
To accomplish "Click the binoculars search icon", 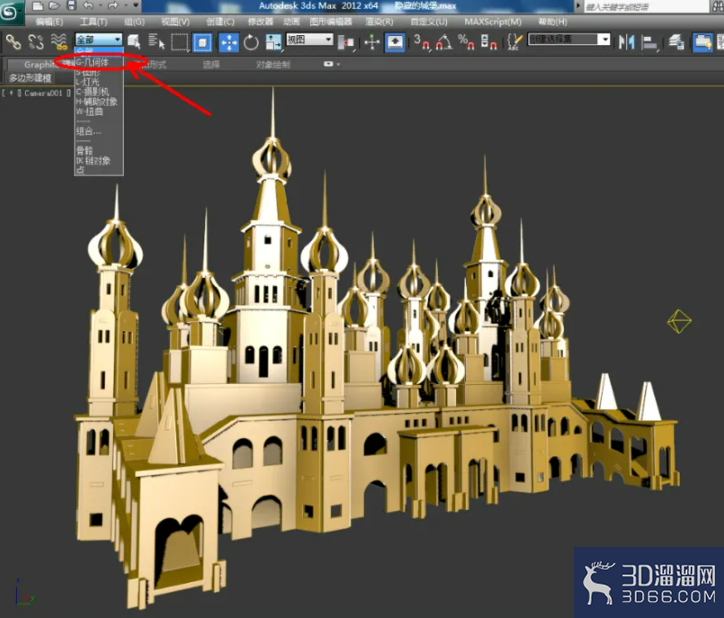I will point(718,6).
